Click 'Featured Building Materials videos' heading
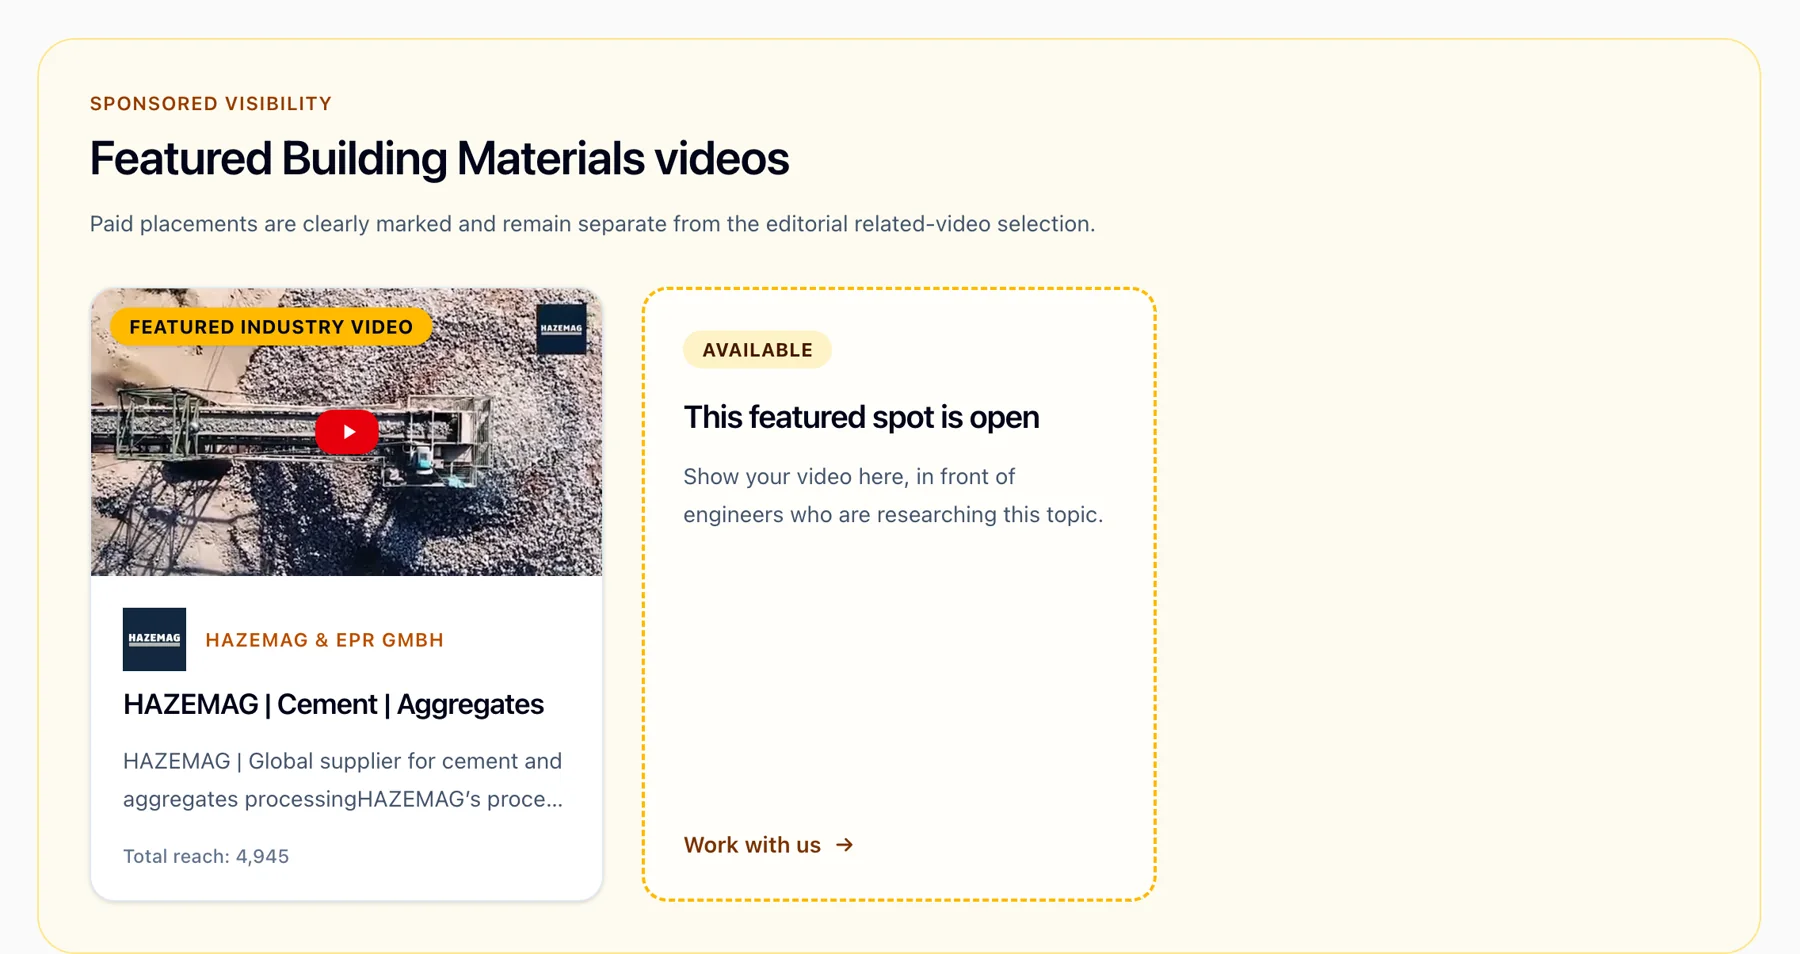This screenshot has height=954, width=1800. [439, 159]
